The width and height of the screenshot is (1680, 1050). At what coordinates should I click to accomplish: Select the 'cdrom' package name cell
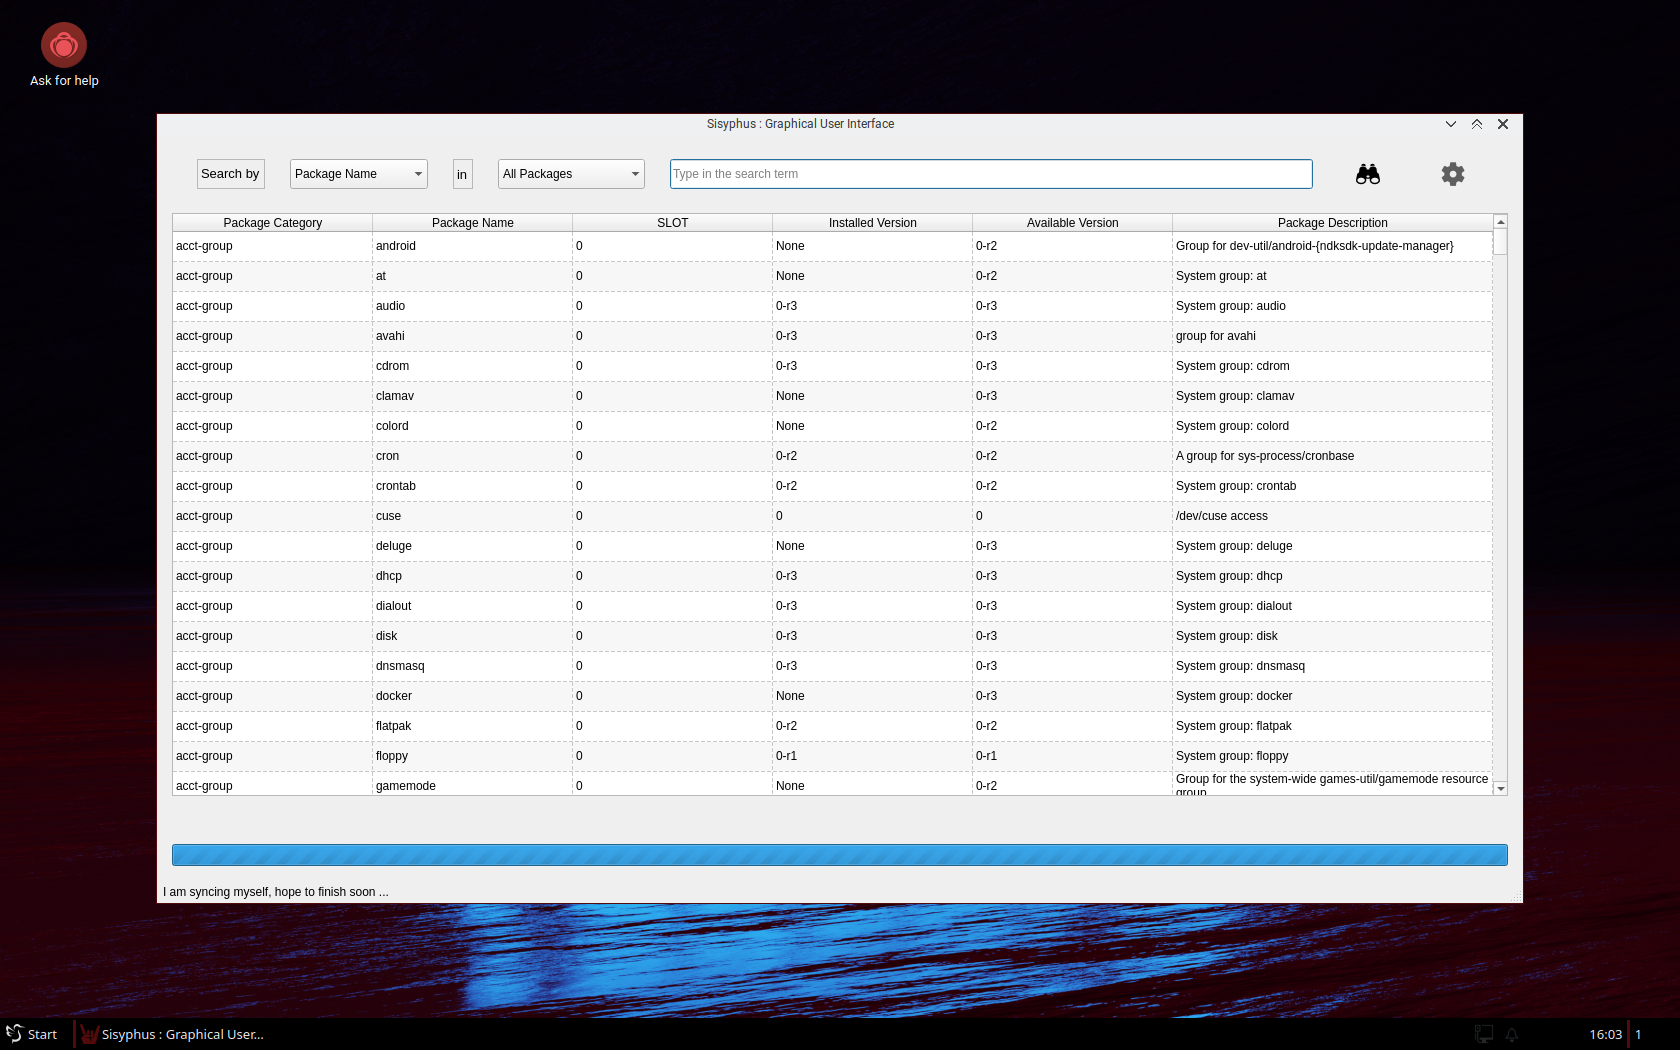(473, 366)
